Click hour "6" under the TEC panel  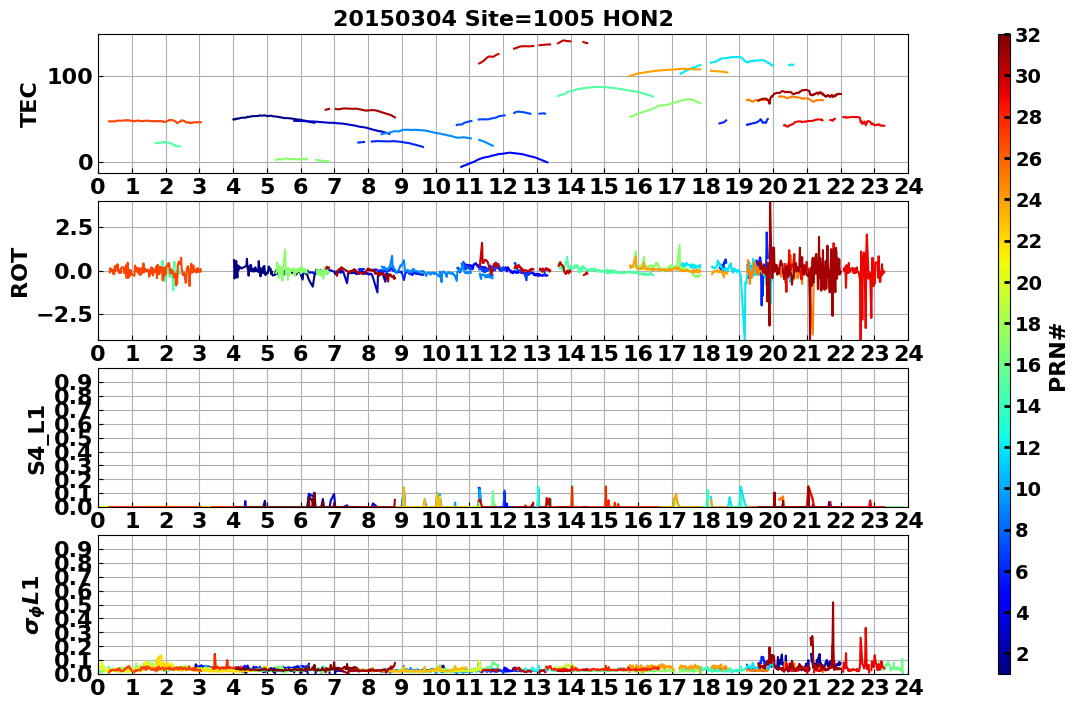[x=301, y=186]
